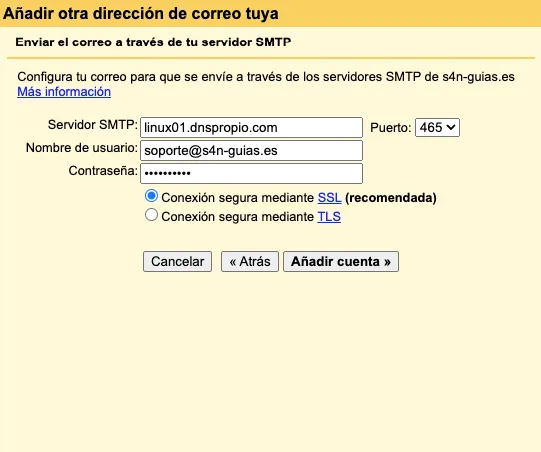541x452 pixels.
Task: Click the Añadir cuenta » button
Action: pyautogui.click(x=341, y=262)
